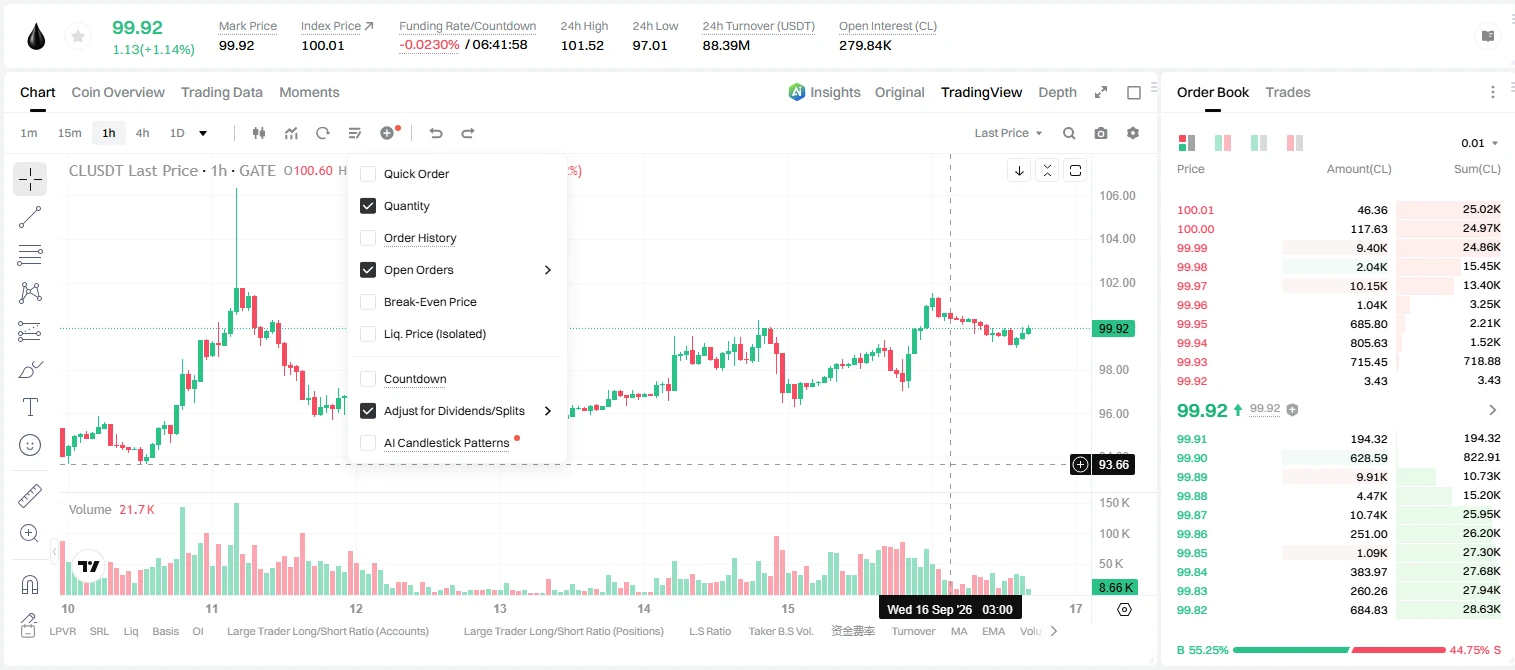Expand the Open Orders submenu arrow
This screenshot has width=1515, height=670.
tap(548, 270)
